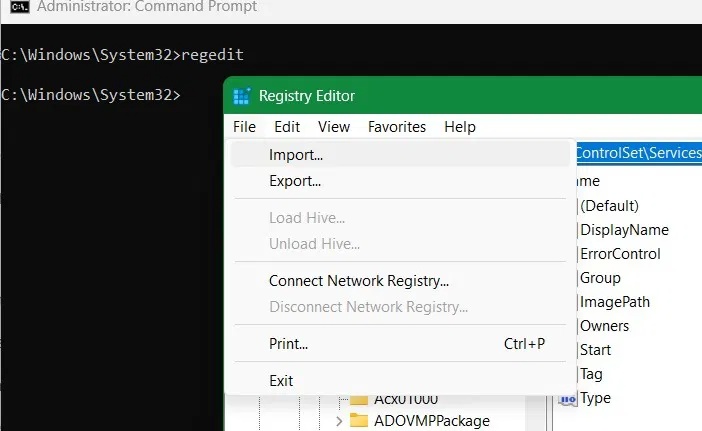Viewport: 702px width, 431px height.
Task: Open the Help menu
Action: (460, 127)
